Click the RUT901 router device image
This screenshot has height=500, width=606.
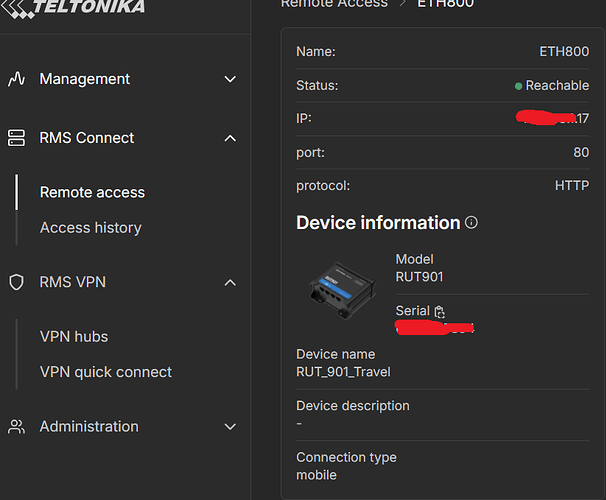(x=341, y=288)
